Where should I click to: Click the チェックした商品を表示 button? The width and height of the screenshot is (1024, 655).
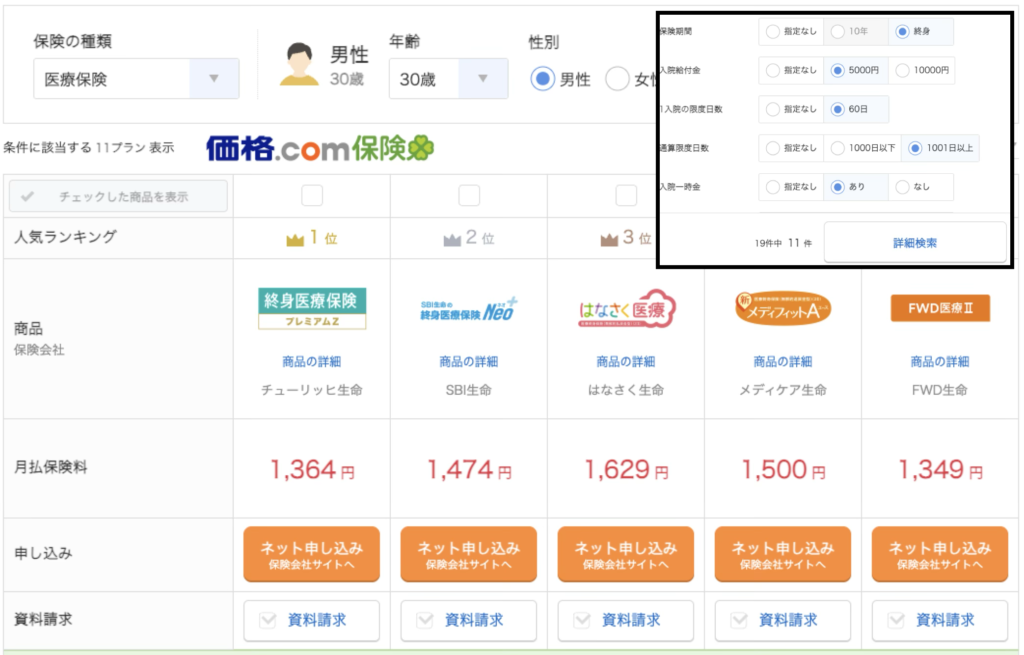pos(118,196)
